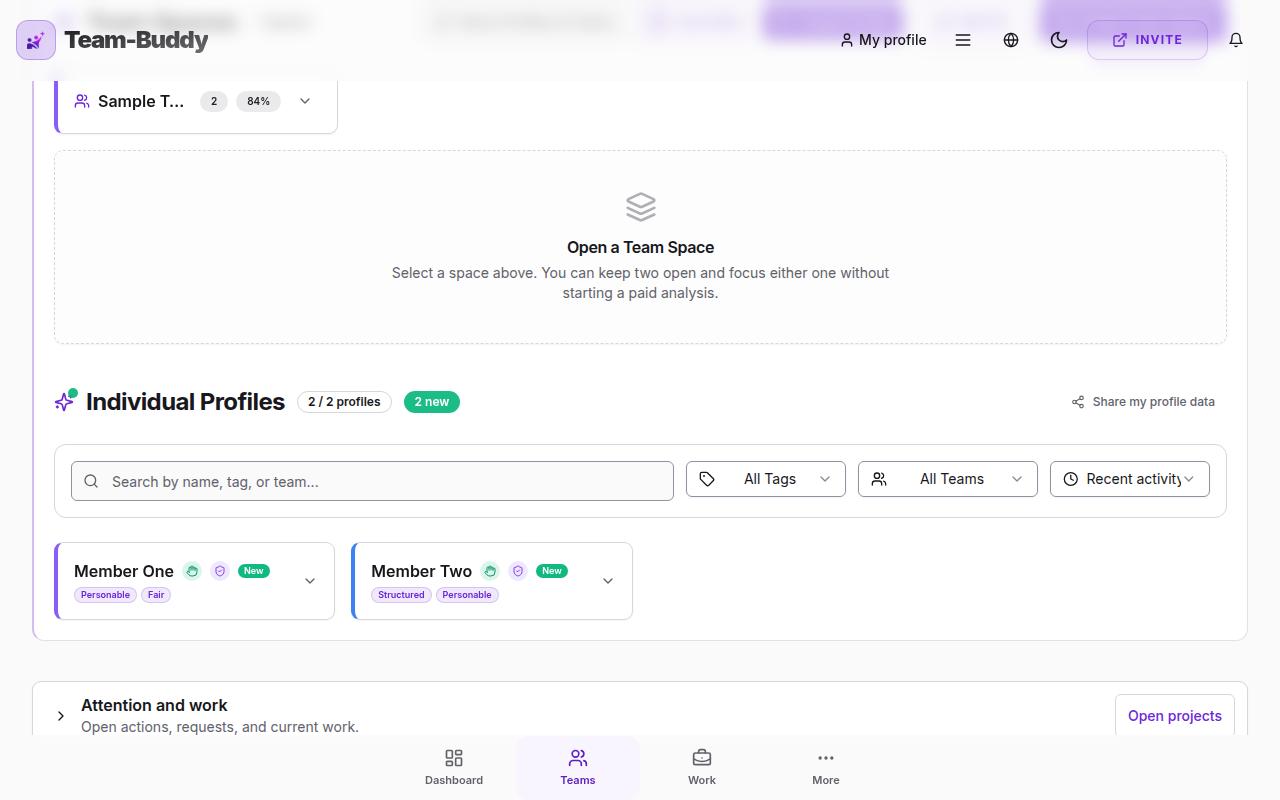The width and height of the screenshot is (1280, 800).
Task: Click the purple shield icon on Member Two
Action: tap(518, 571)
